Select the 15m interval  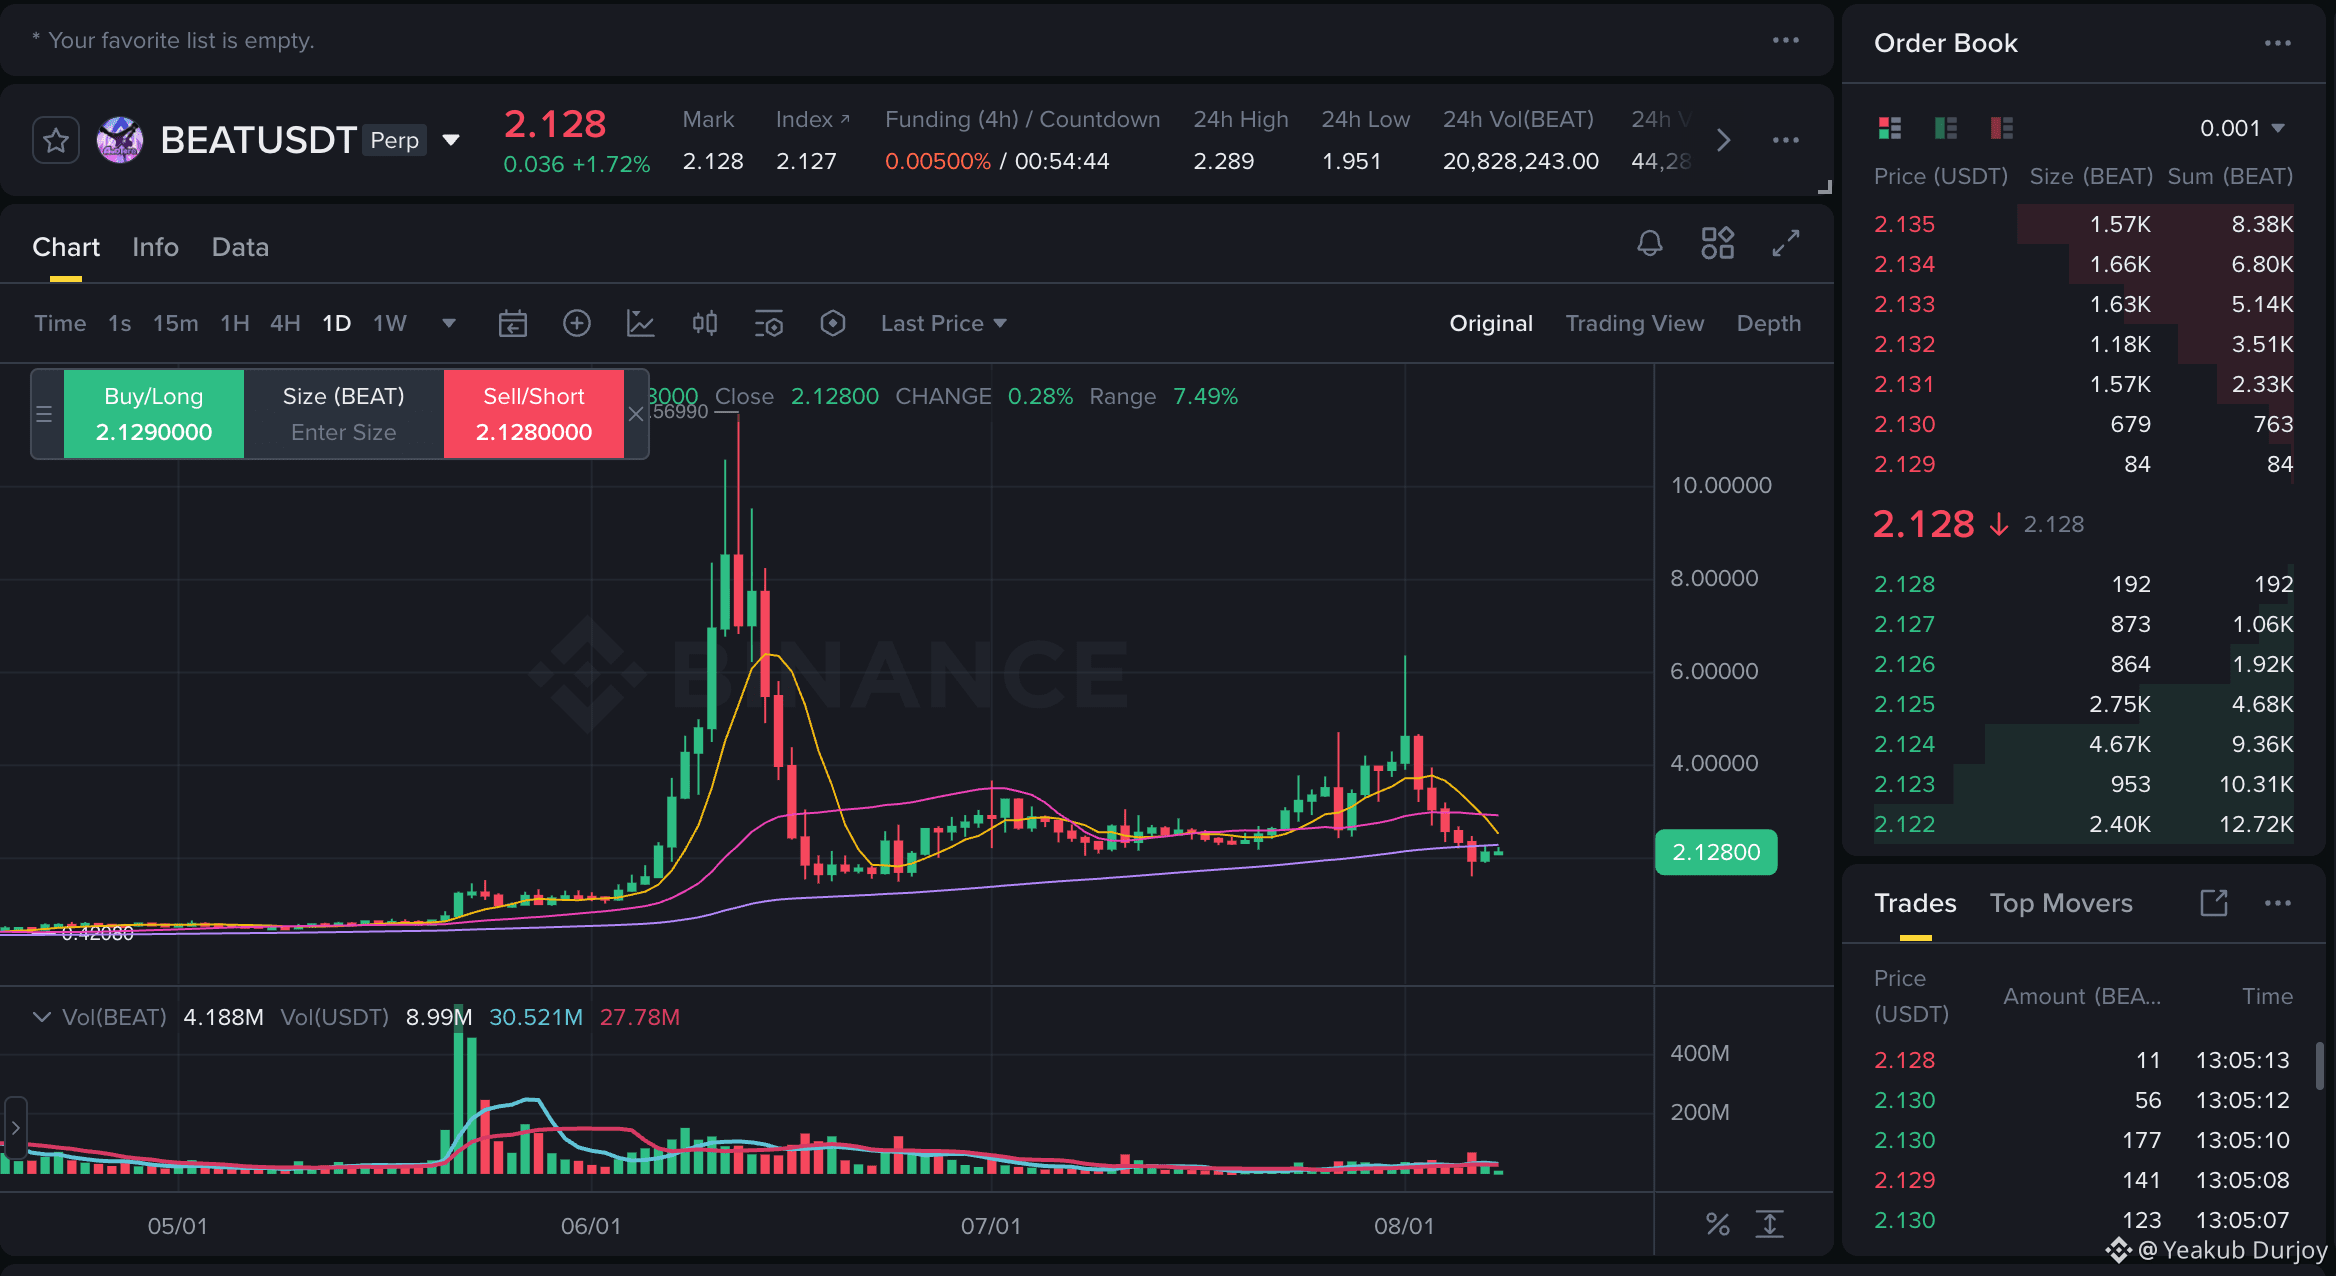point(175,323)
